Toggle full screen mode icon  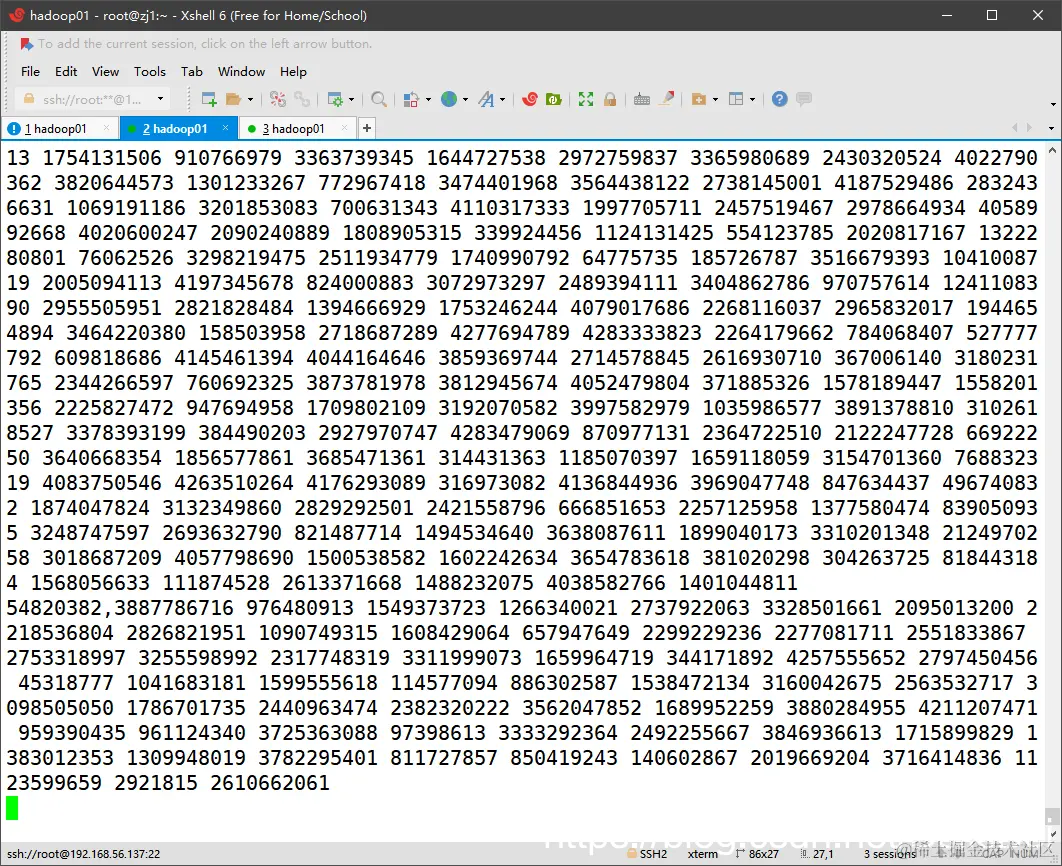point(586,100)
